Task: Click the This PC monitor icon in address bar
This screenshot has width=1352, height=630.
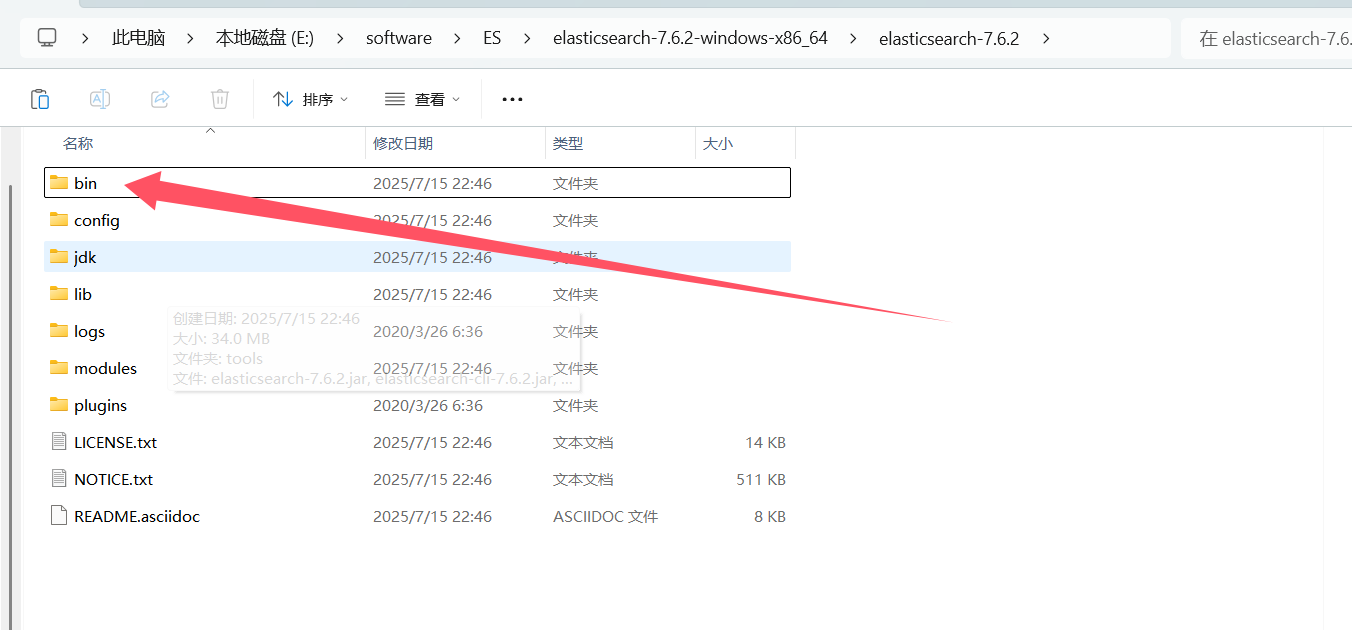Action: coord(47,38)
